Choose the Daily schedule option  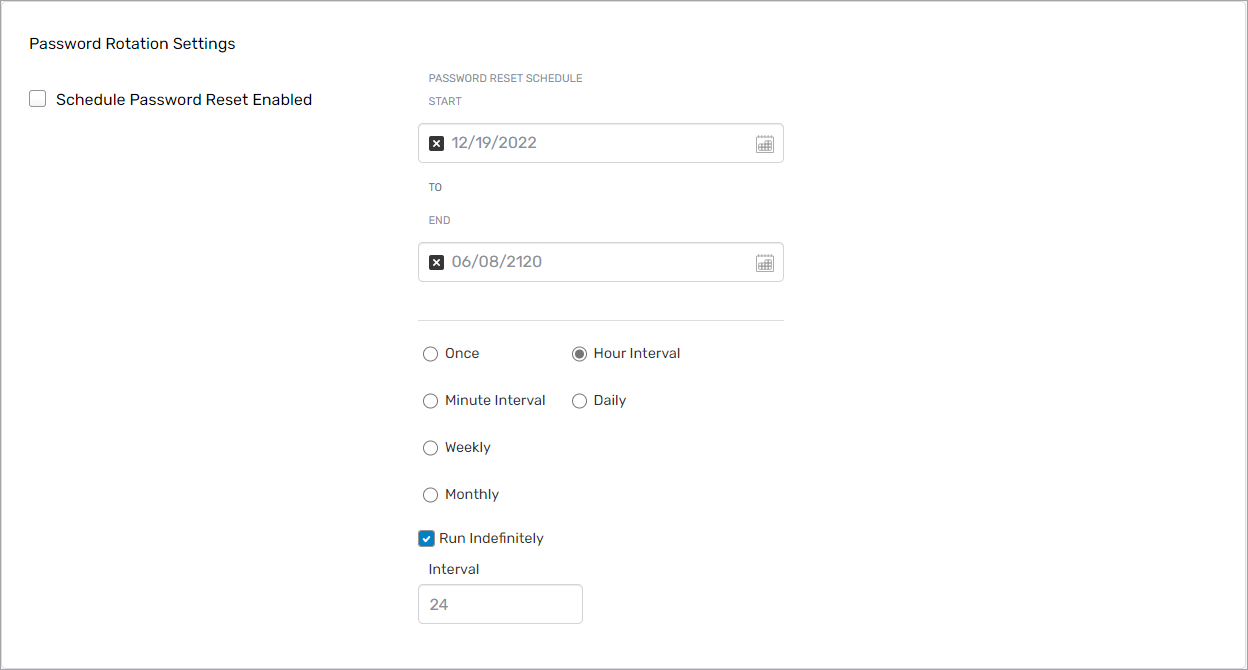click(x=579, y=401)
